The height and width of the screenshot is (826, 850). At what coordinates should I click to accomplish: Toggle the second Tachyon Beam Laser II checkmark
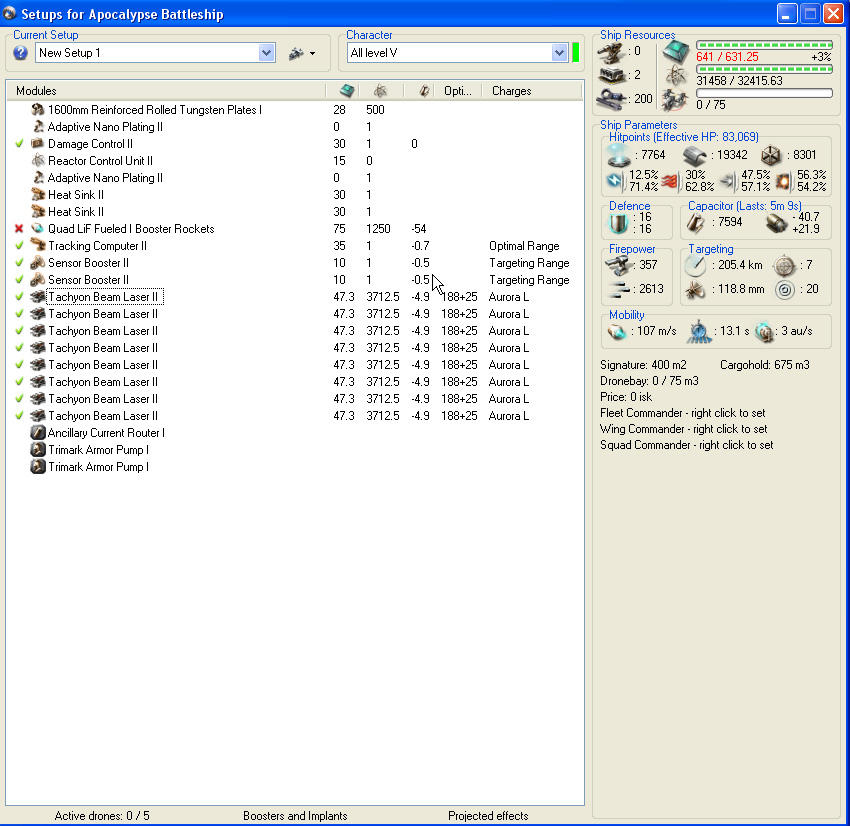[20, 314]
